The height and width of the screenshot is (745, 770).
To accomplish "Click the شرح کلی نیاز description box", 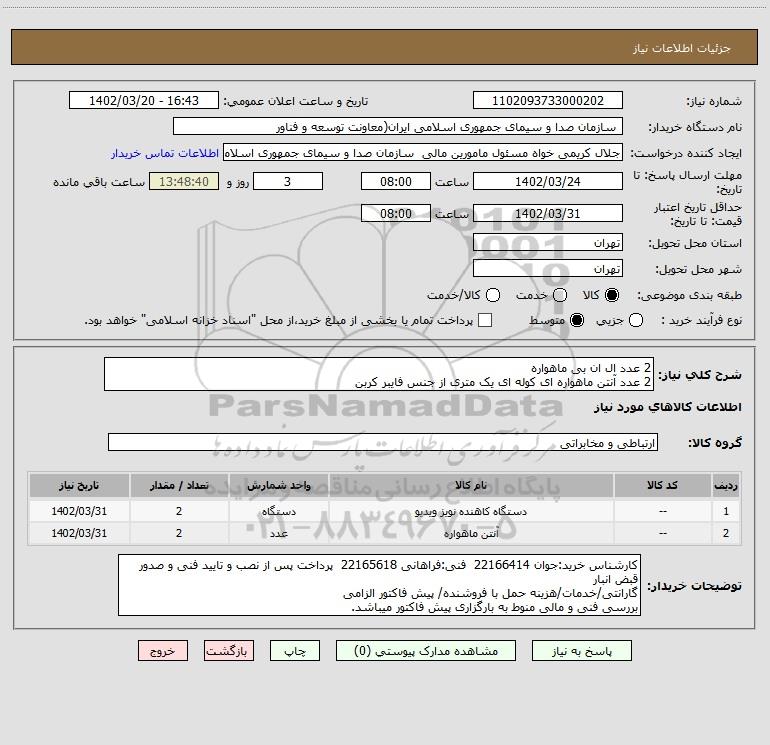I will [x=379, y=374].
